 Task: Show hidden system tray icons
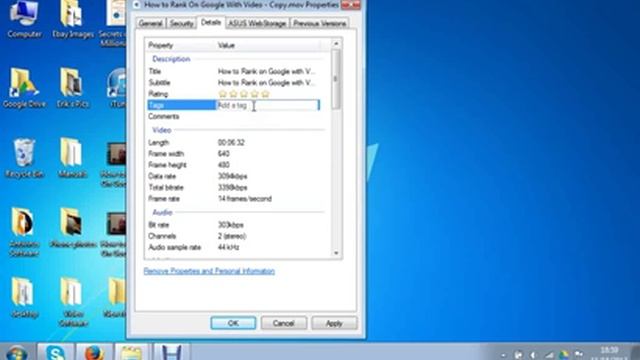pos(503,355)
